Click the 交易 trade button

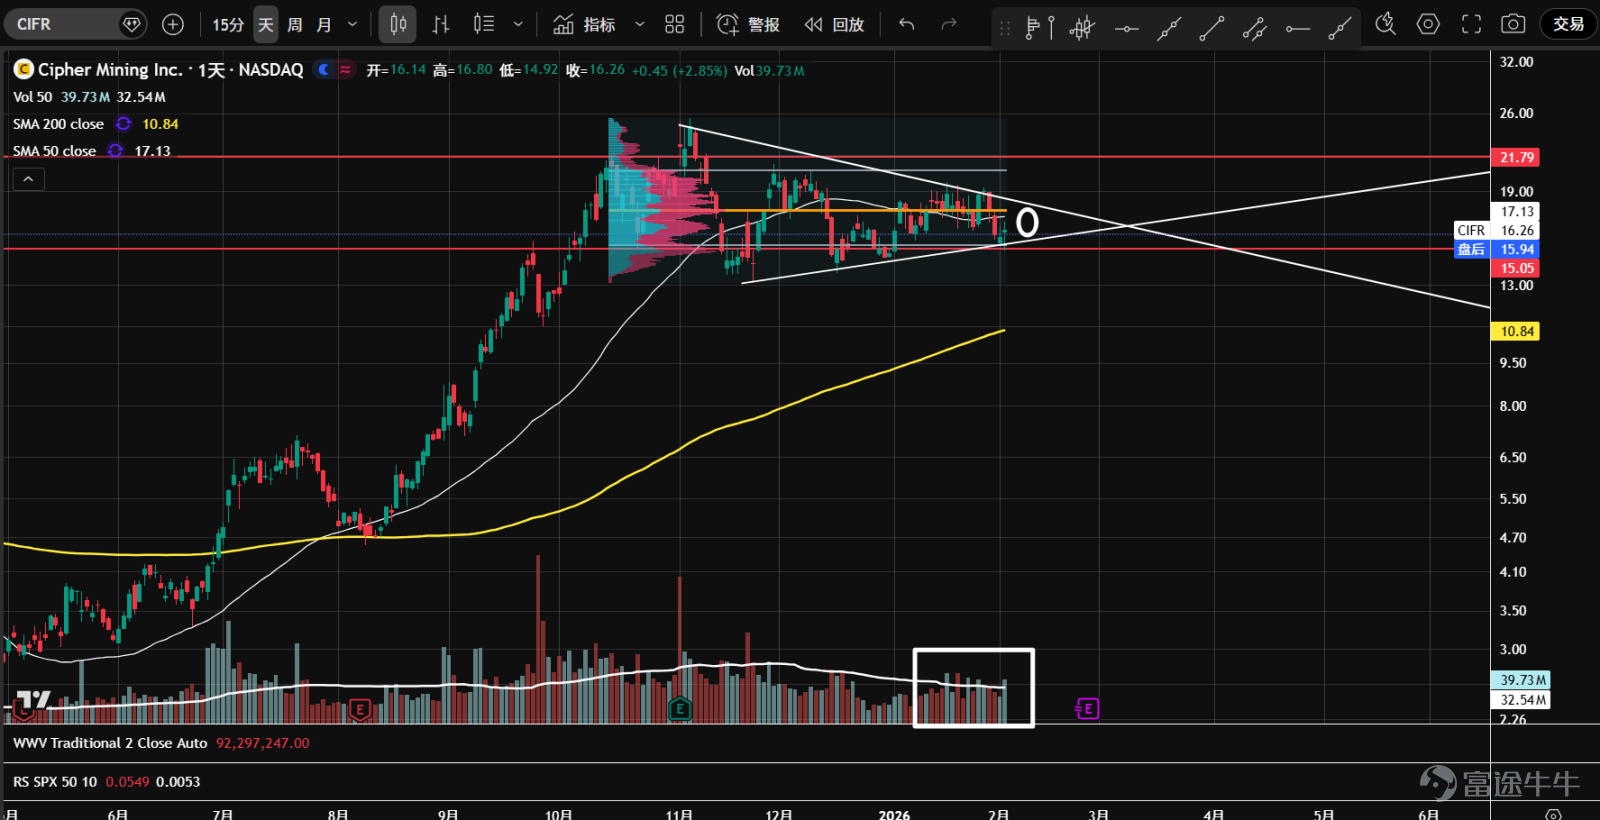pos(1568,24)
